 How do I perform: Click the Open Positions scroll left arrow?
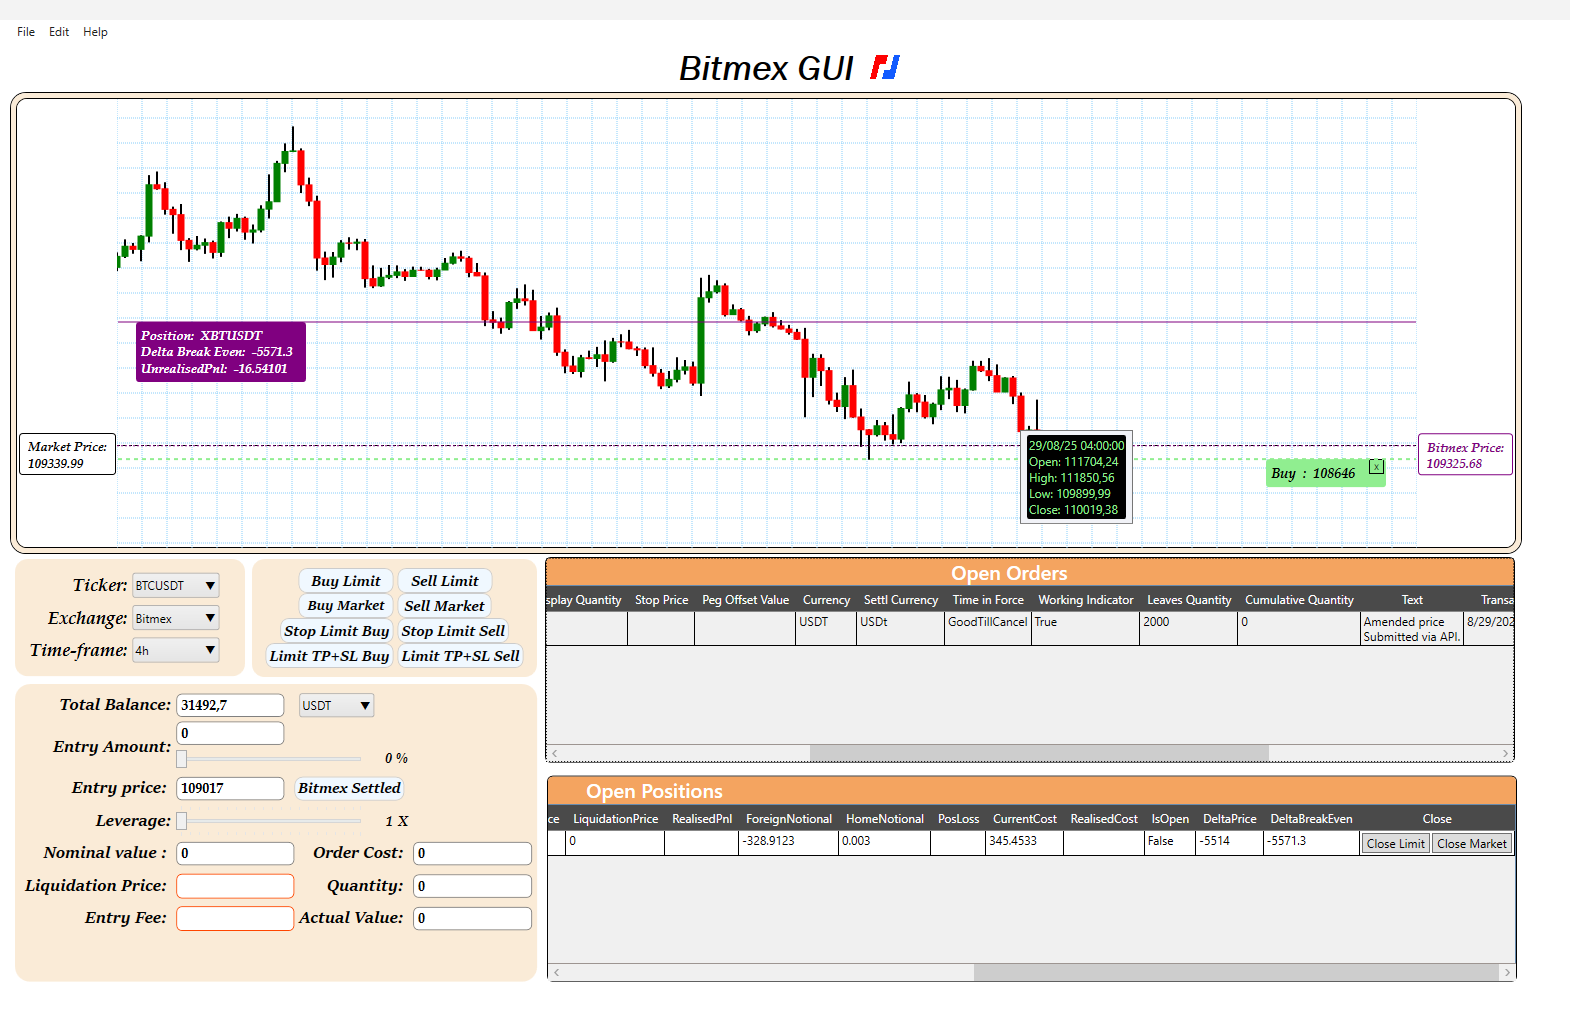(x=556, y=972)
